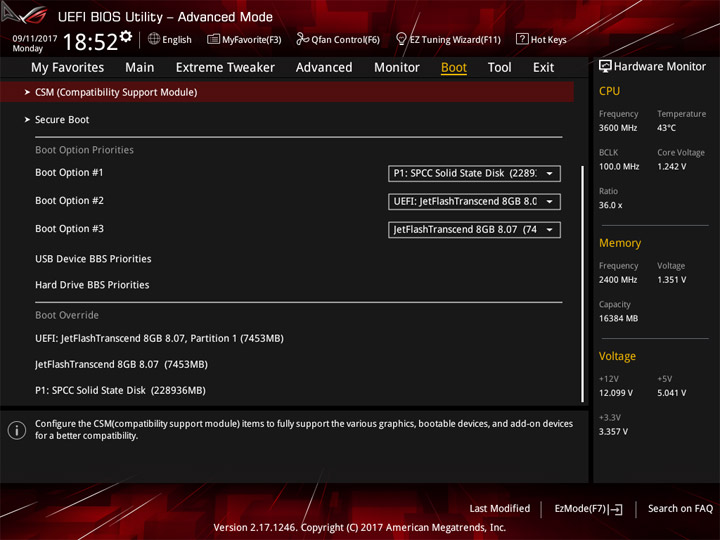Click the Hardware Monitor screen icon
The height and width of the screenshot is (540, 720).
click(605, 67)
